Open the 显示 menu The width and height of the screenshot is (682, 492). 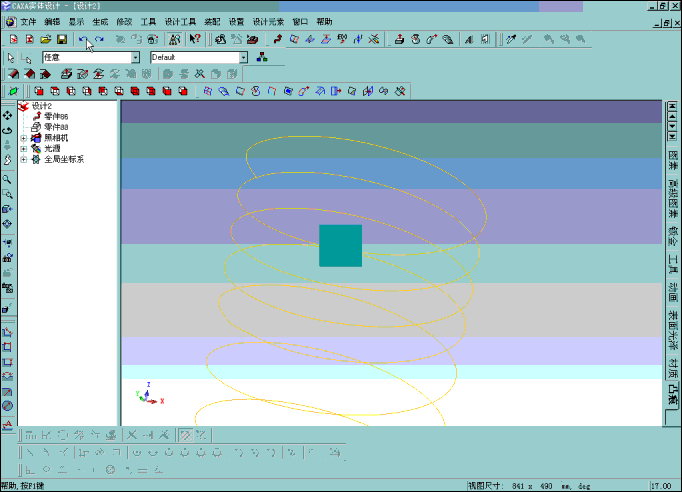click(x=76, y=22)
